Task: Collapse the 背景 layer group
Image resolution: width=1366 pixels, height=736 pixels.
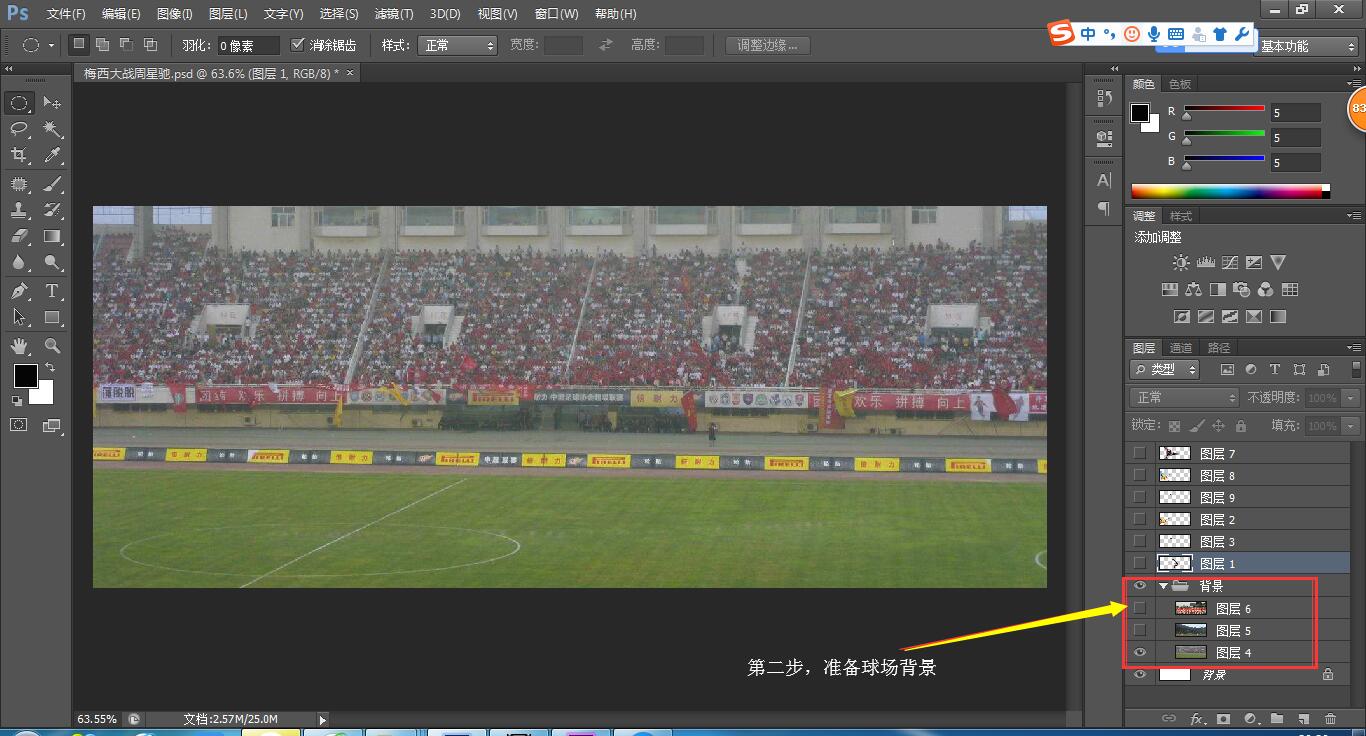Action: coord(1164,586)
